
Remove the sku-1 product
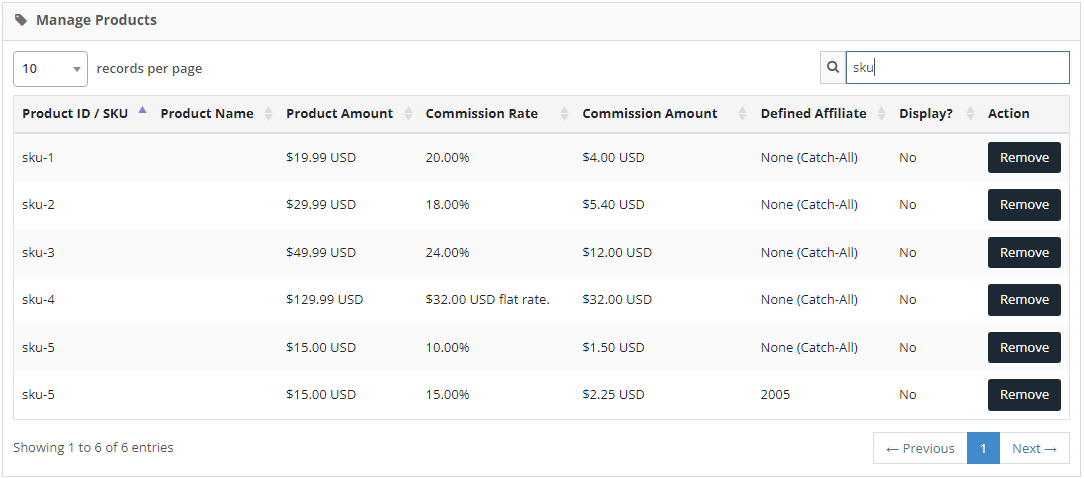pos(1024,158)
